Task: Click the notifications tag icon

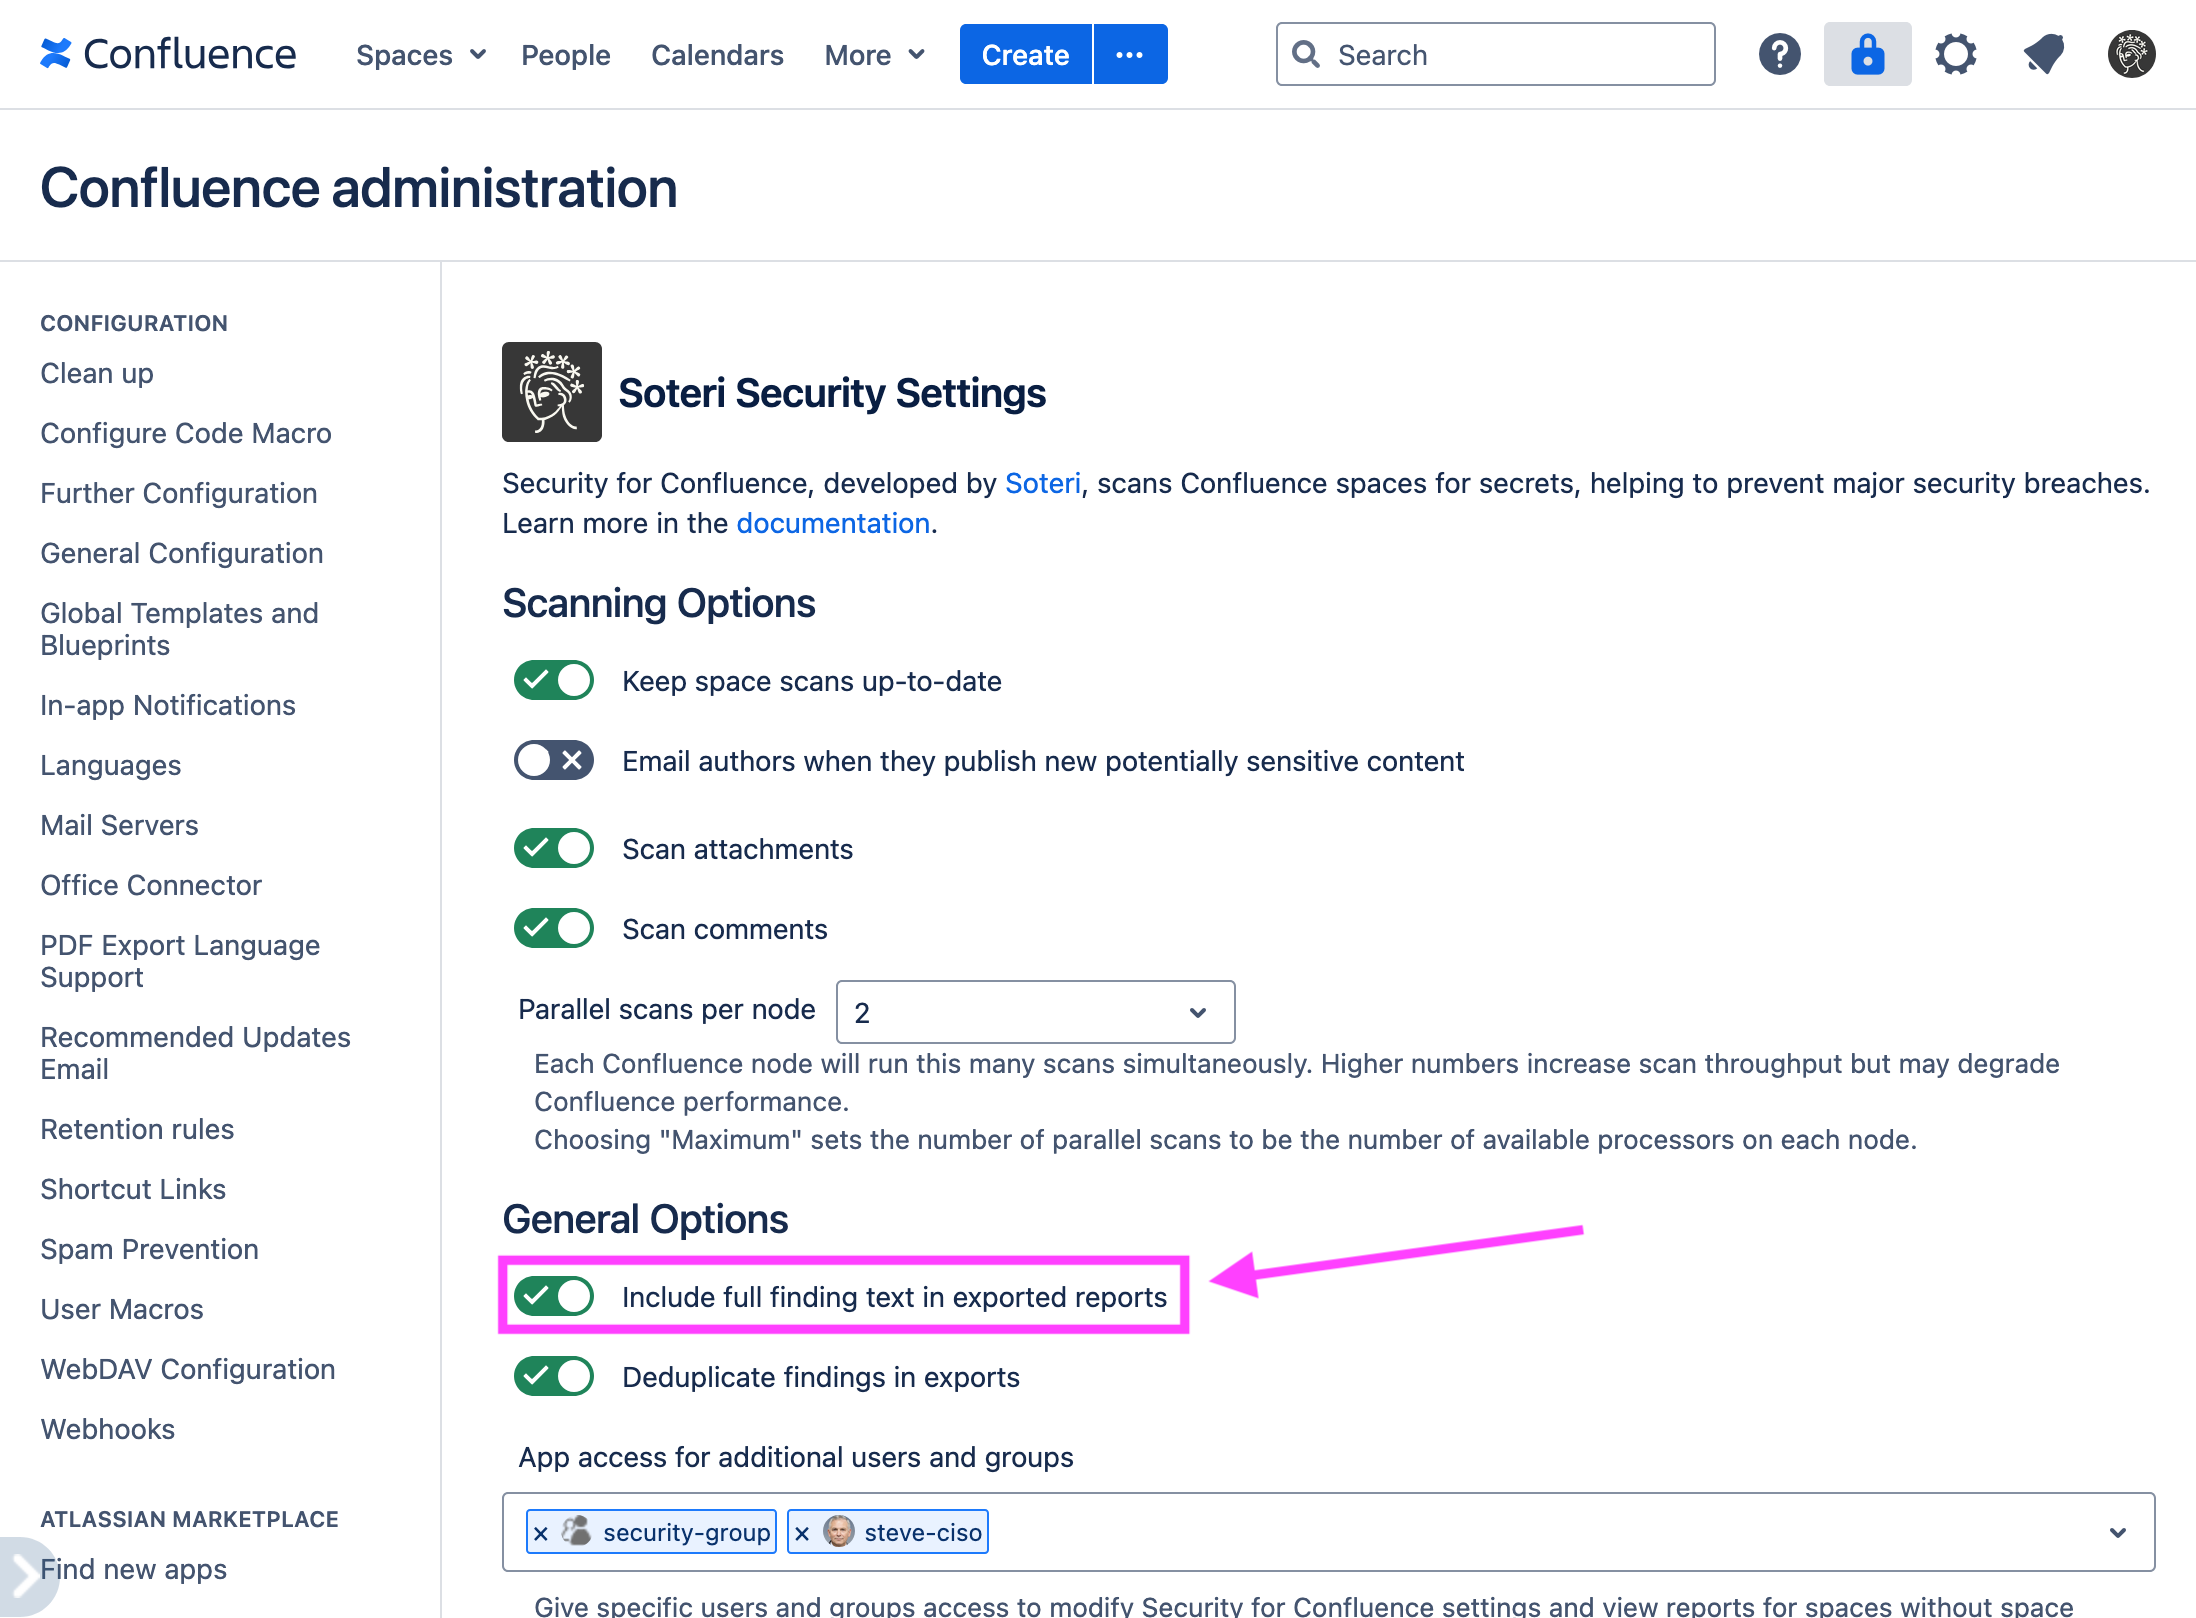Action: coord(2043,54)
